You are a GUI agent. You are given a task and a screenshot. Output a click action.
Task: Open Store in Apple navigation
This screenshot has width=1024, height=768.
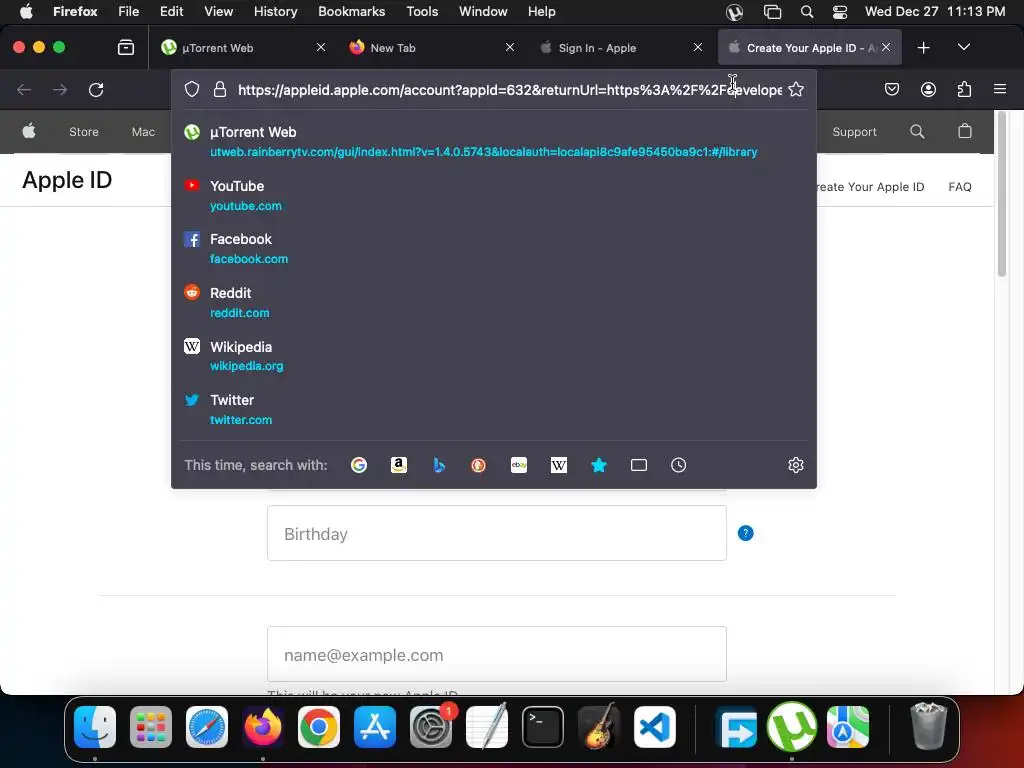tap(84, 132)
